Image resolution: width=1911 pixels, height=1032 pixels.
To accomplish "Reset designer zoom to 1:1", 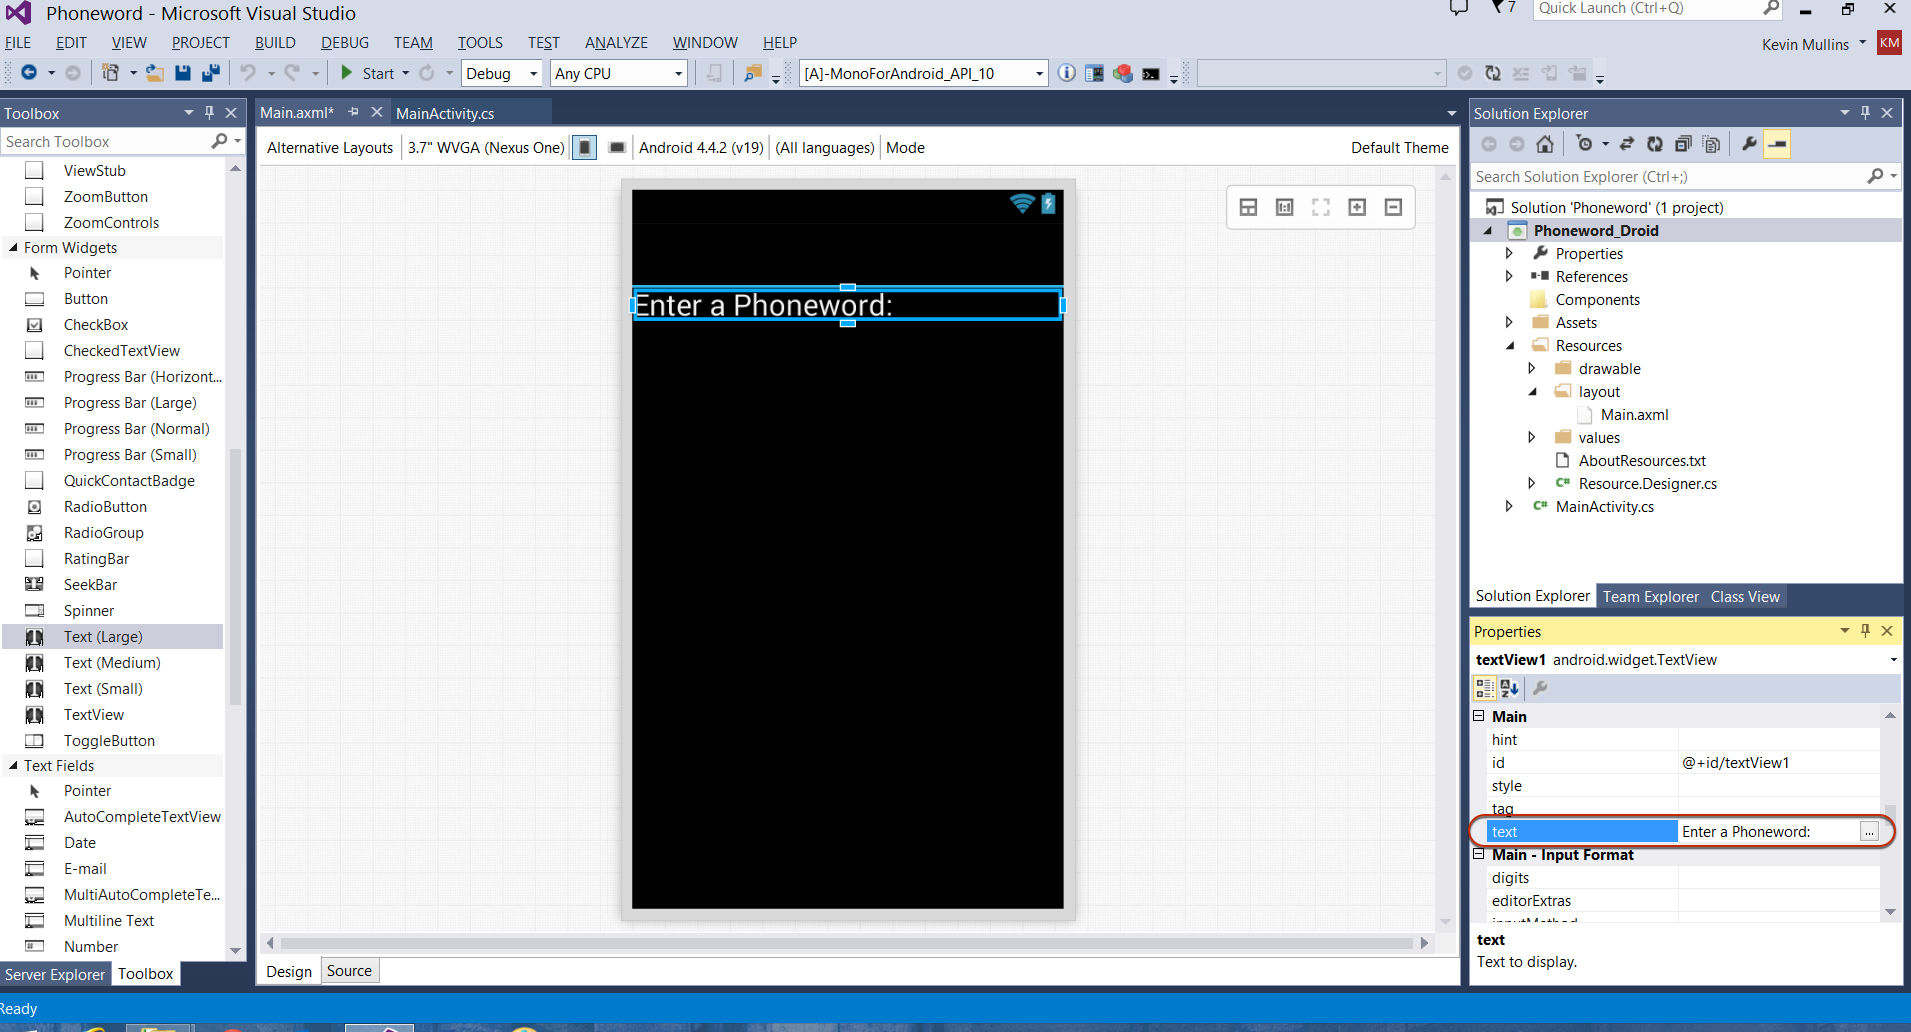I will [1285, 207].
